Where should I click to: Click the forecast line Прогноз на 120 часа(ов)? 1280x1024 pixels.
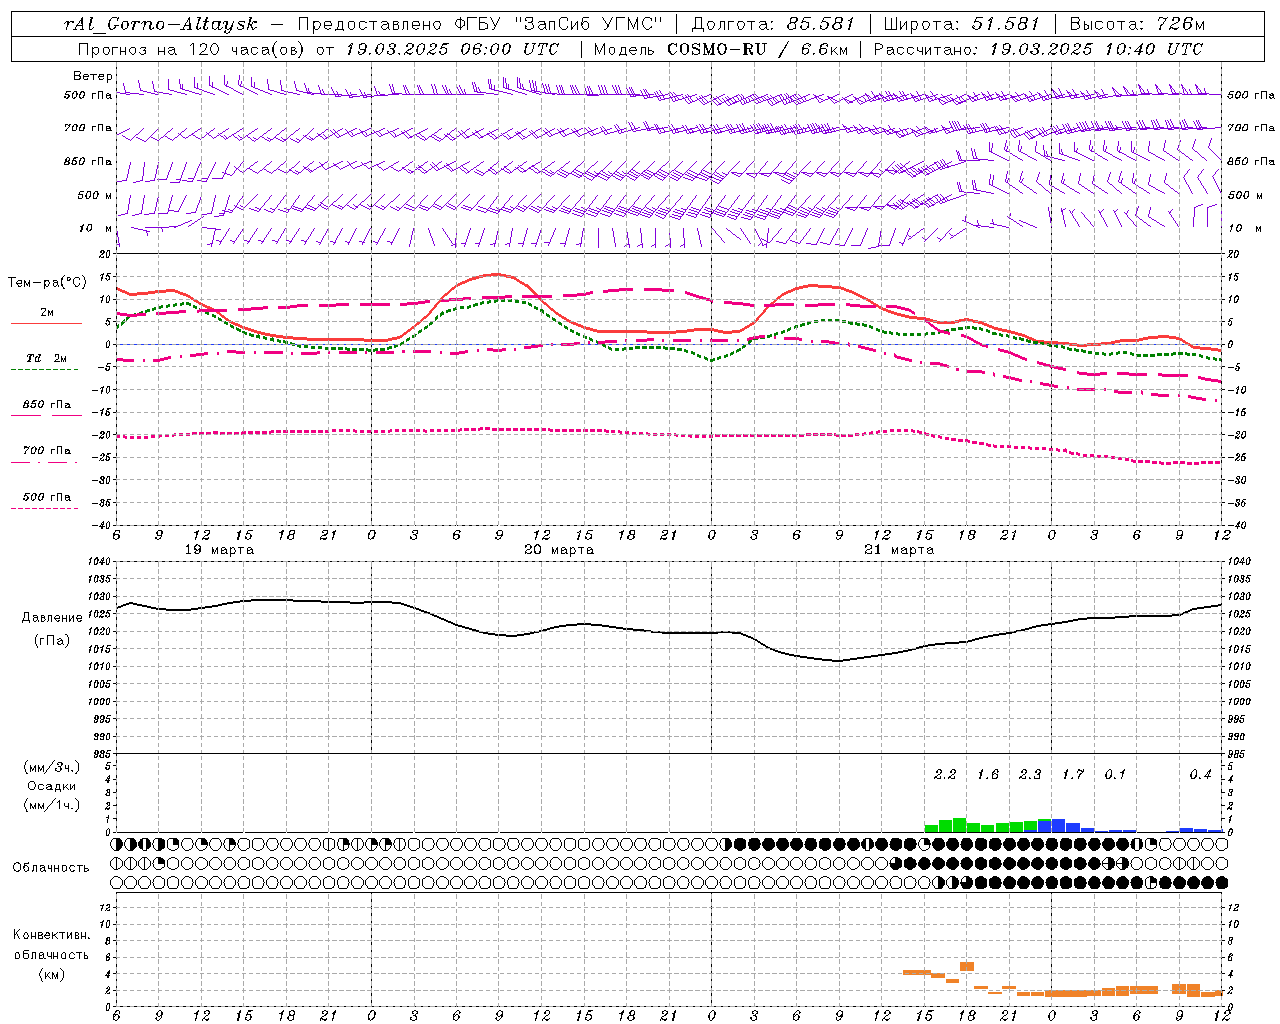click(x=193, y=49)
